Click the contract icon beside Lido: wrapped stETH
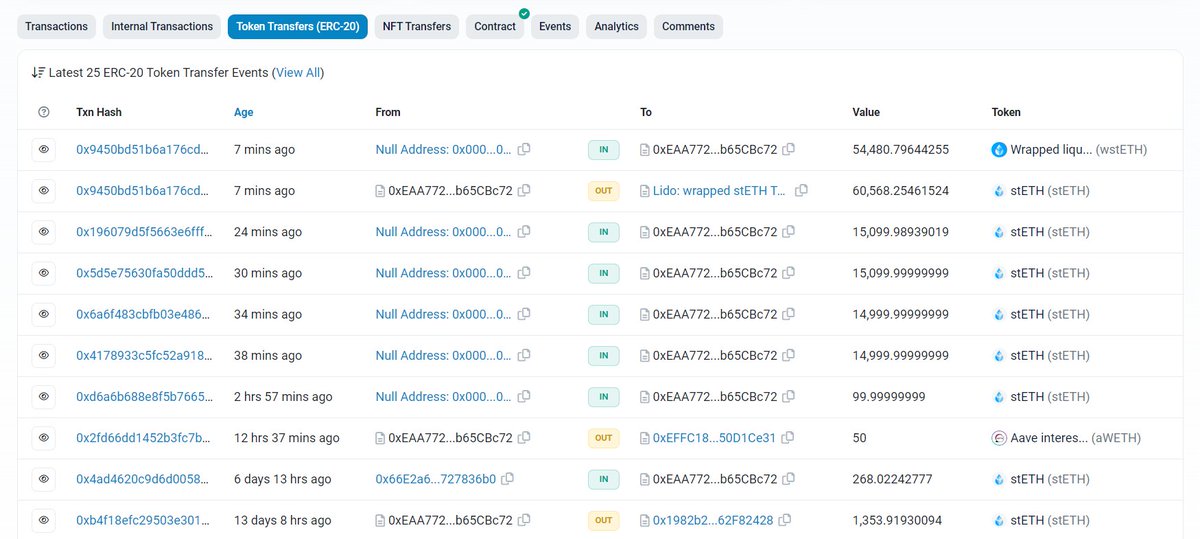 (x=645, y=190)
